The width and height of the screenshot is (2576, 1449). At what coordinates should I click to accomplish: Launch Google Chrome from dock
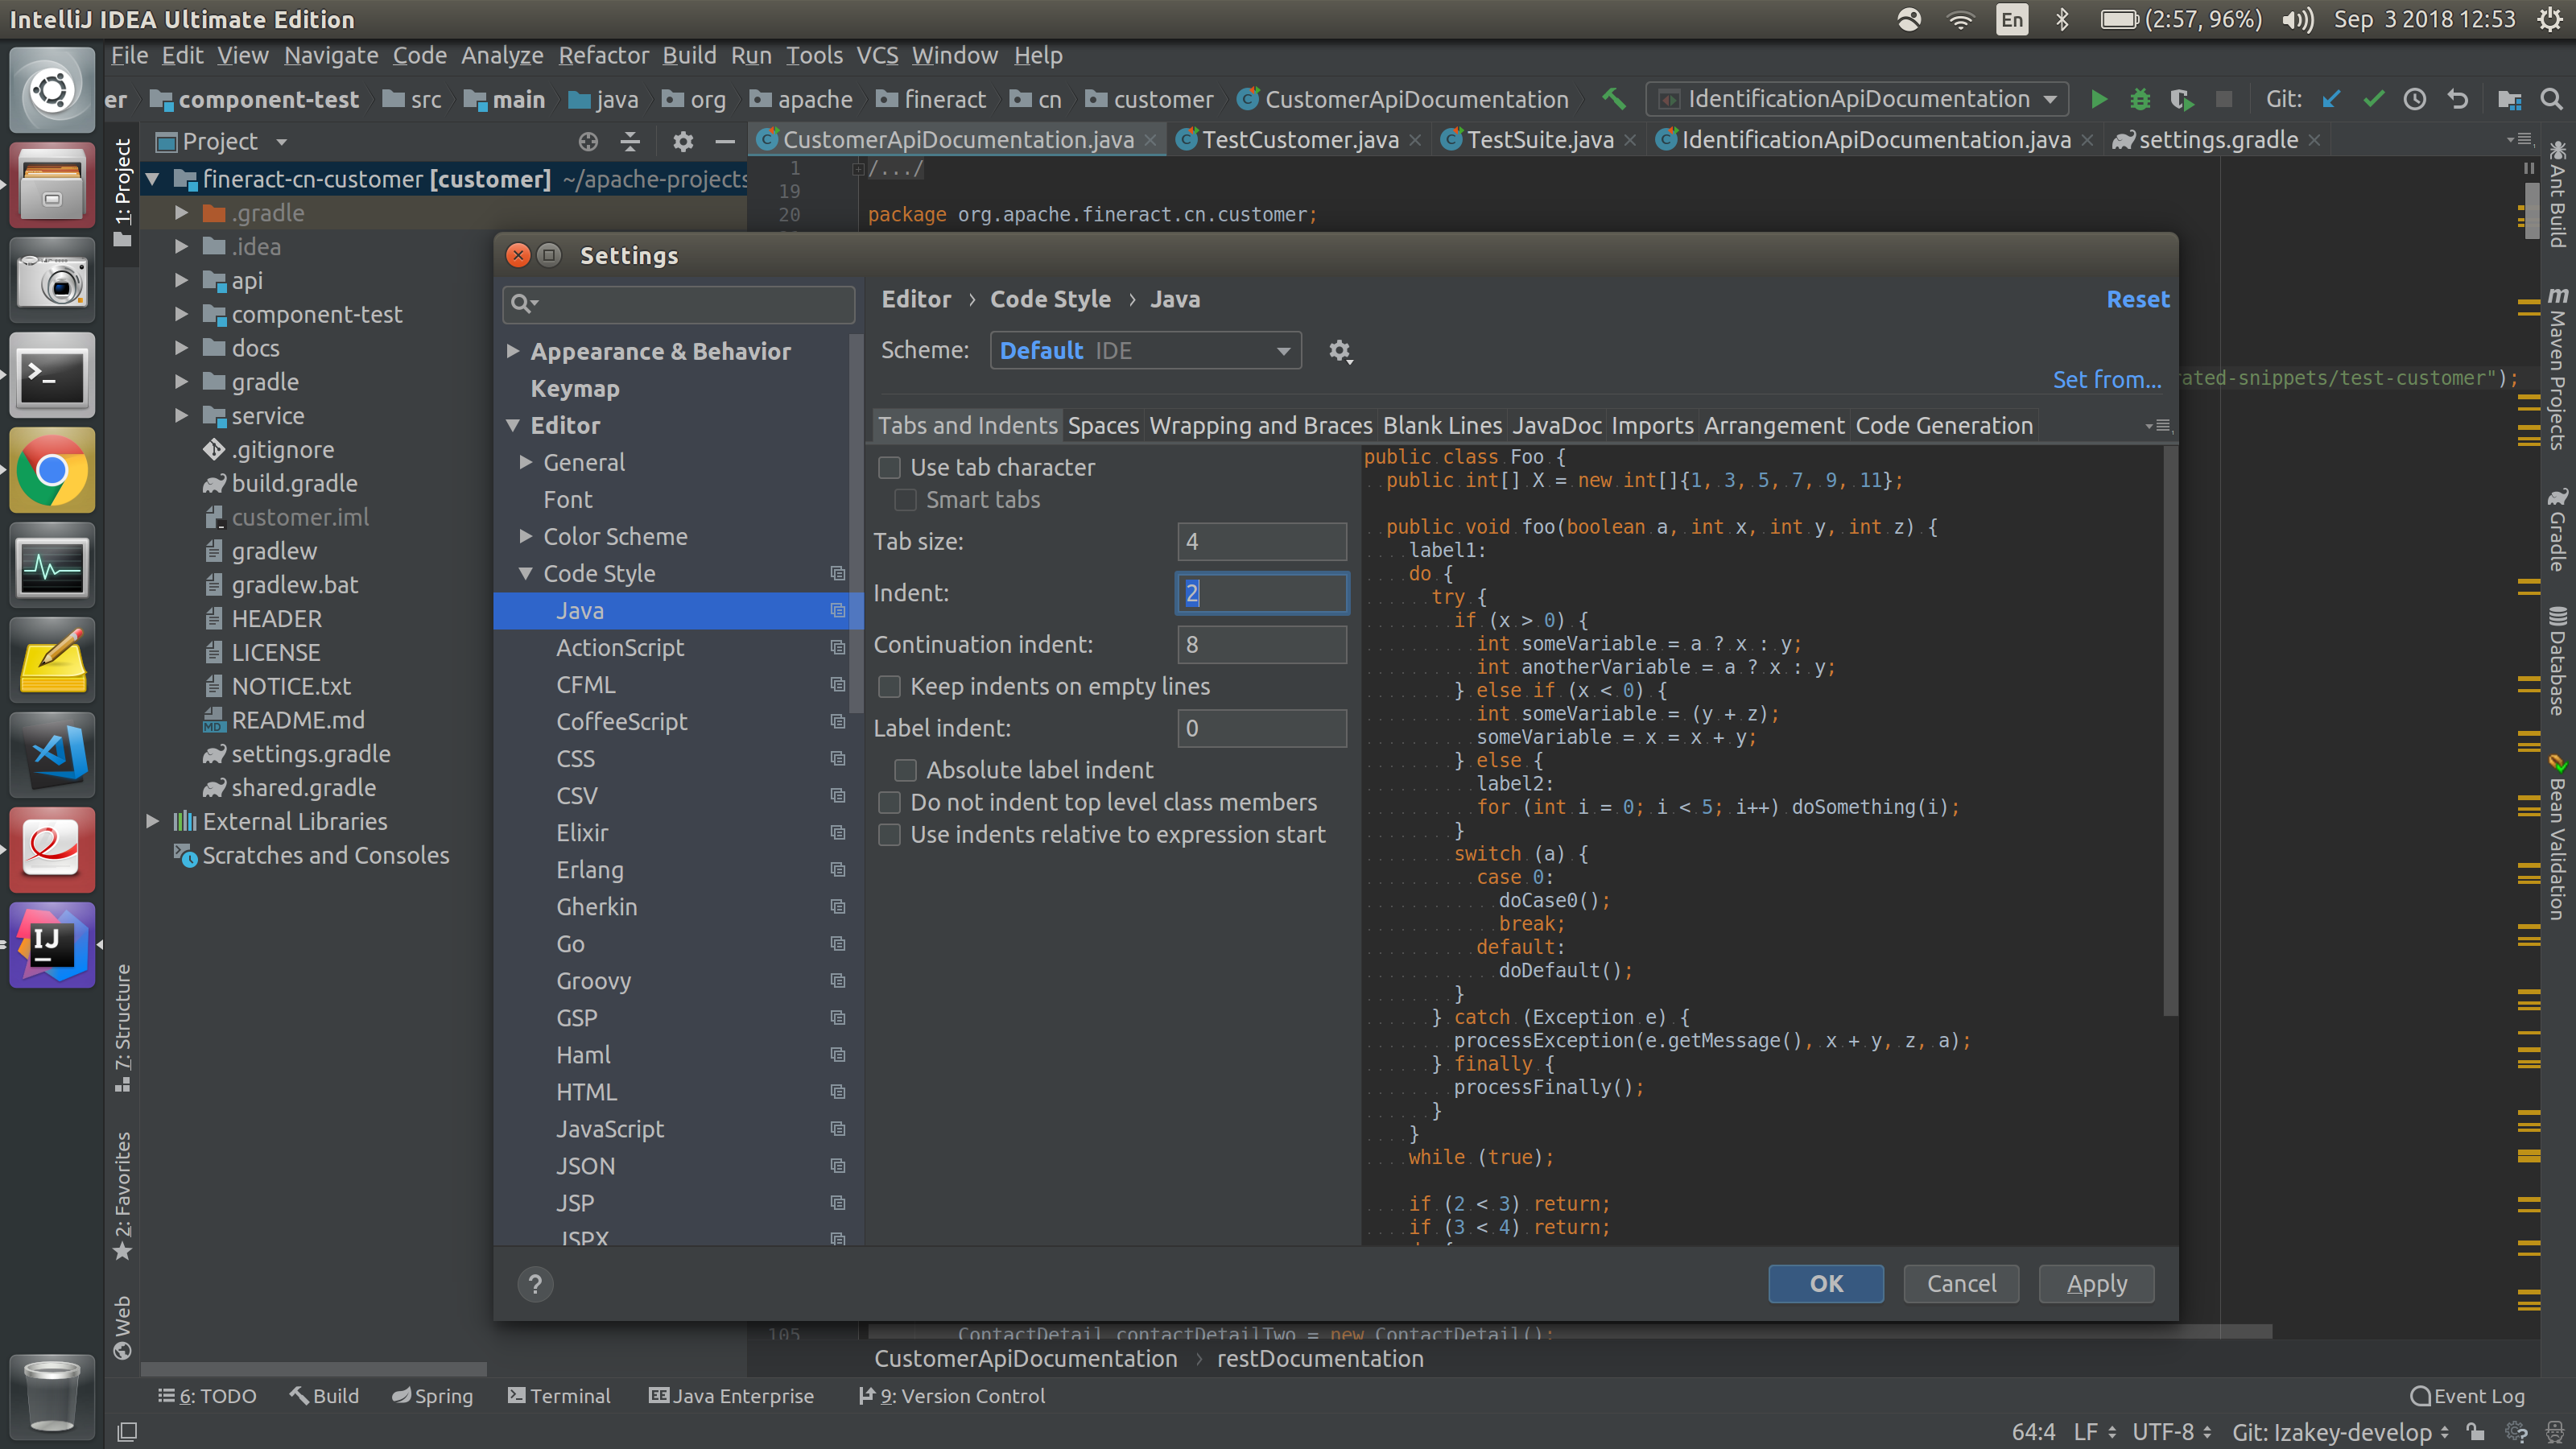[x=52, y=471]
